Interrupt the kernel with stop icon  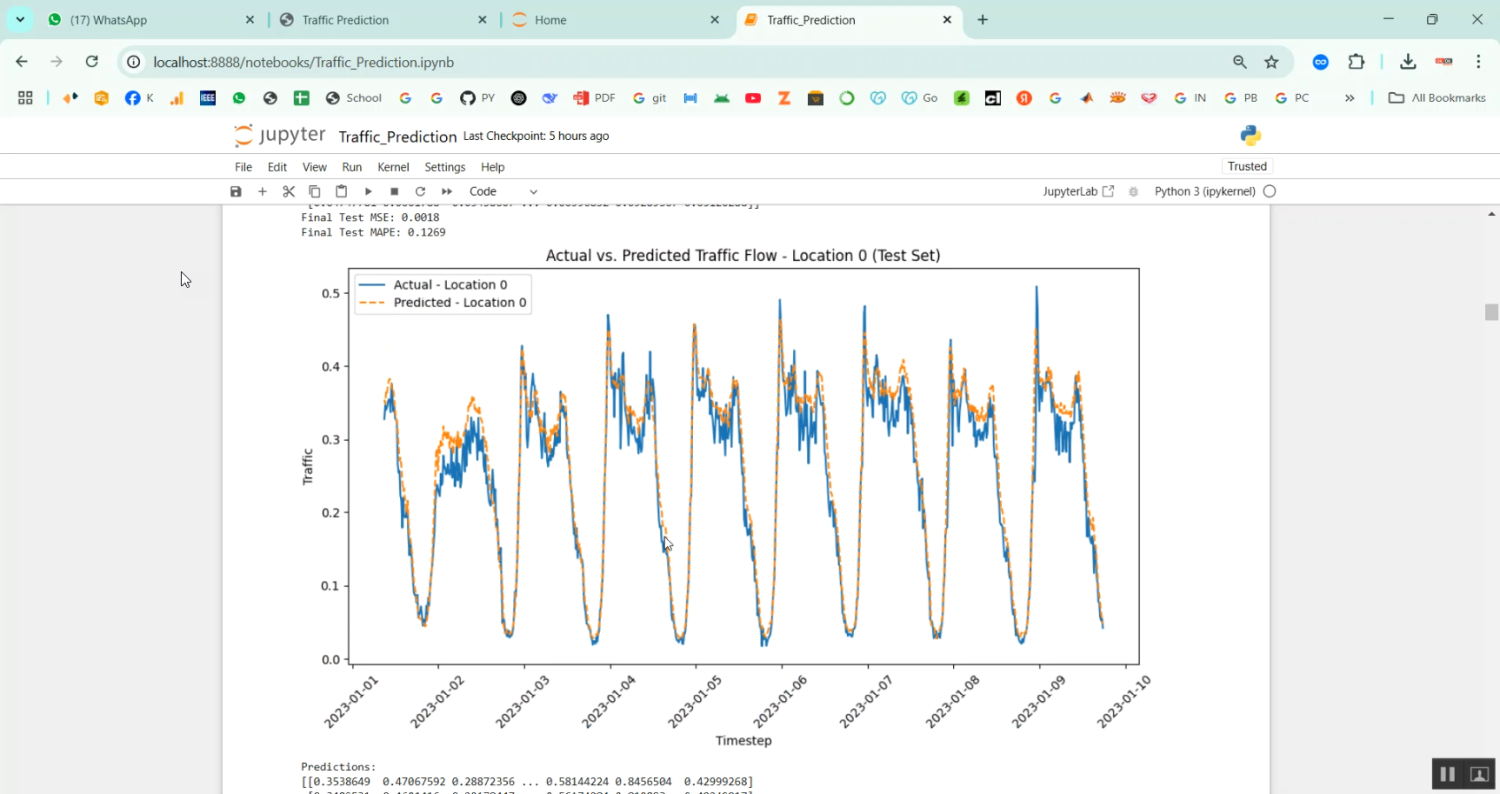tap(394, 191)
